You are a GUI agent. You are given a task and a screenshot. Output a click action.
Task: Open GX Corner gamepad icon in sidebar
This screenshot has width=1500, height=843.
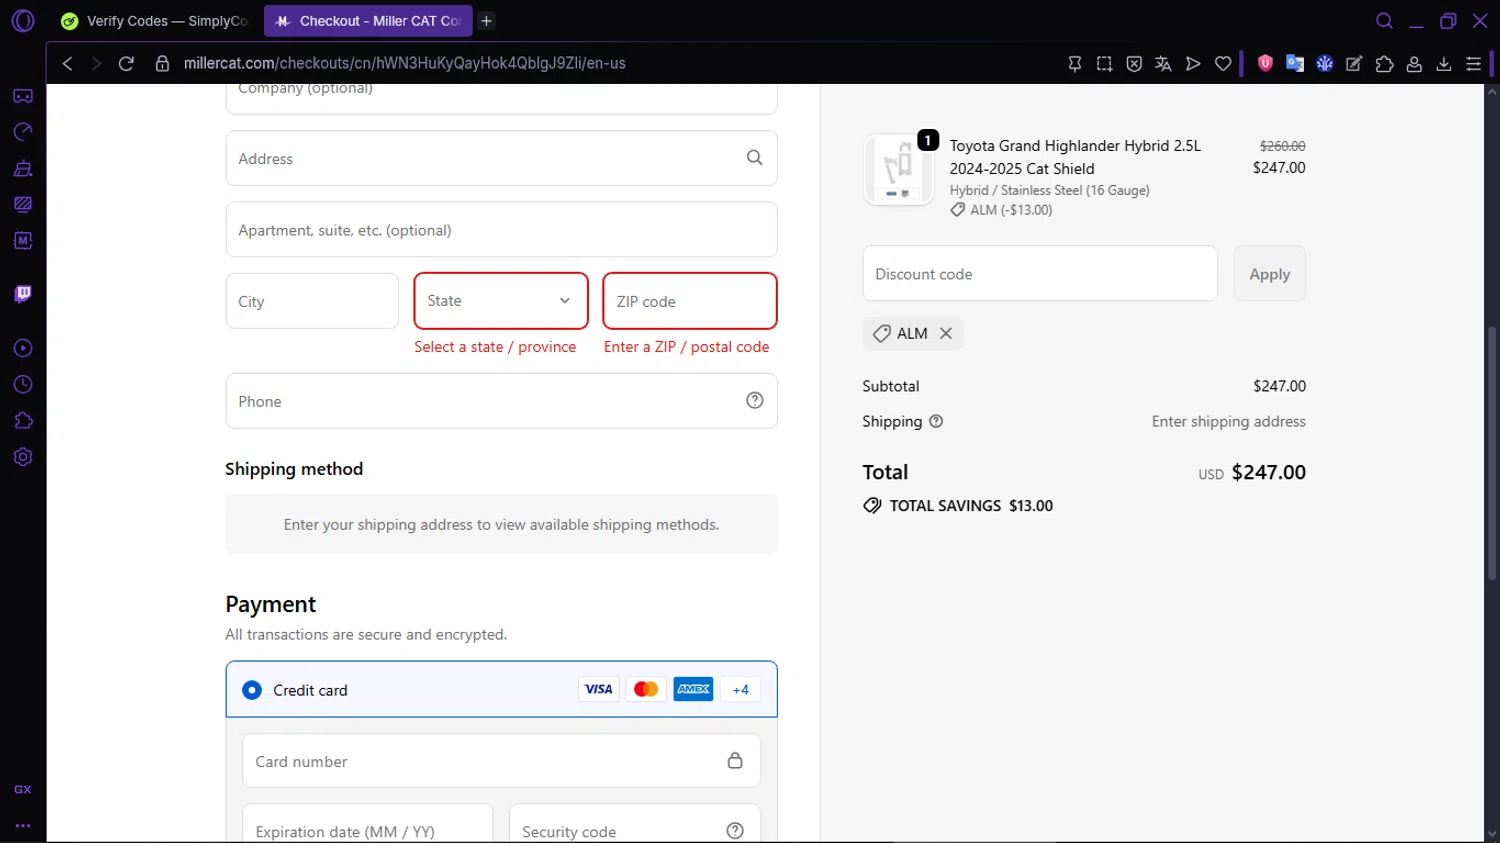pyautogui.click(x=23, y=96)
